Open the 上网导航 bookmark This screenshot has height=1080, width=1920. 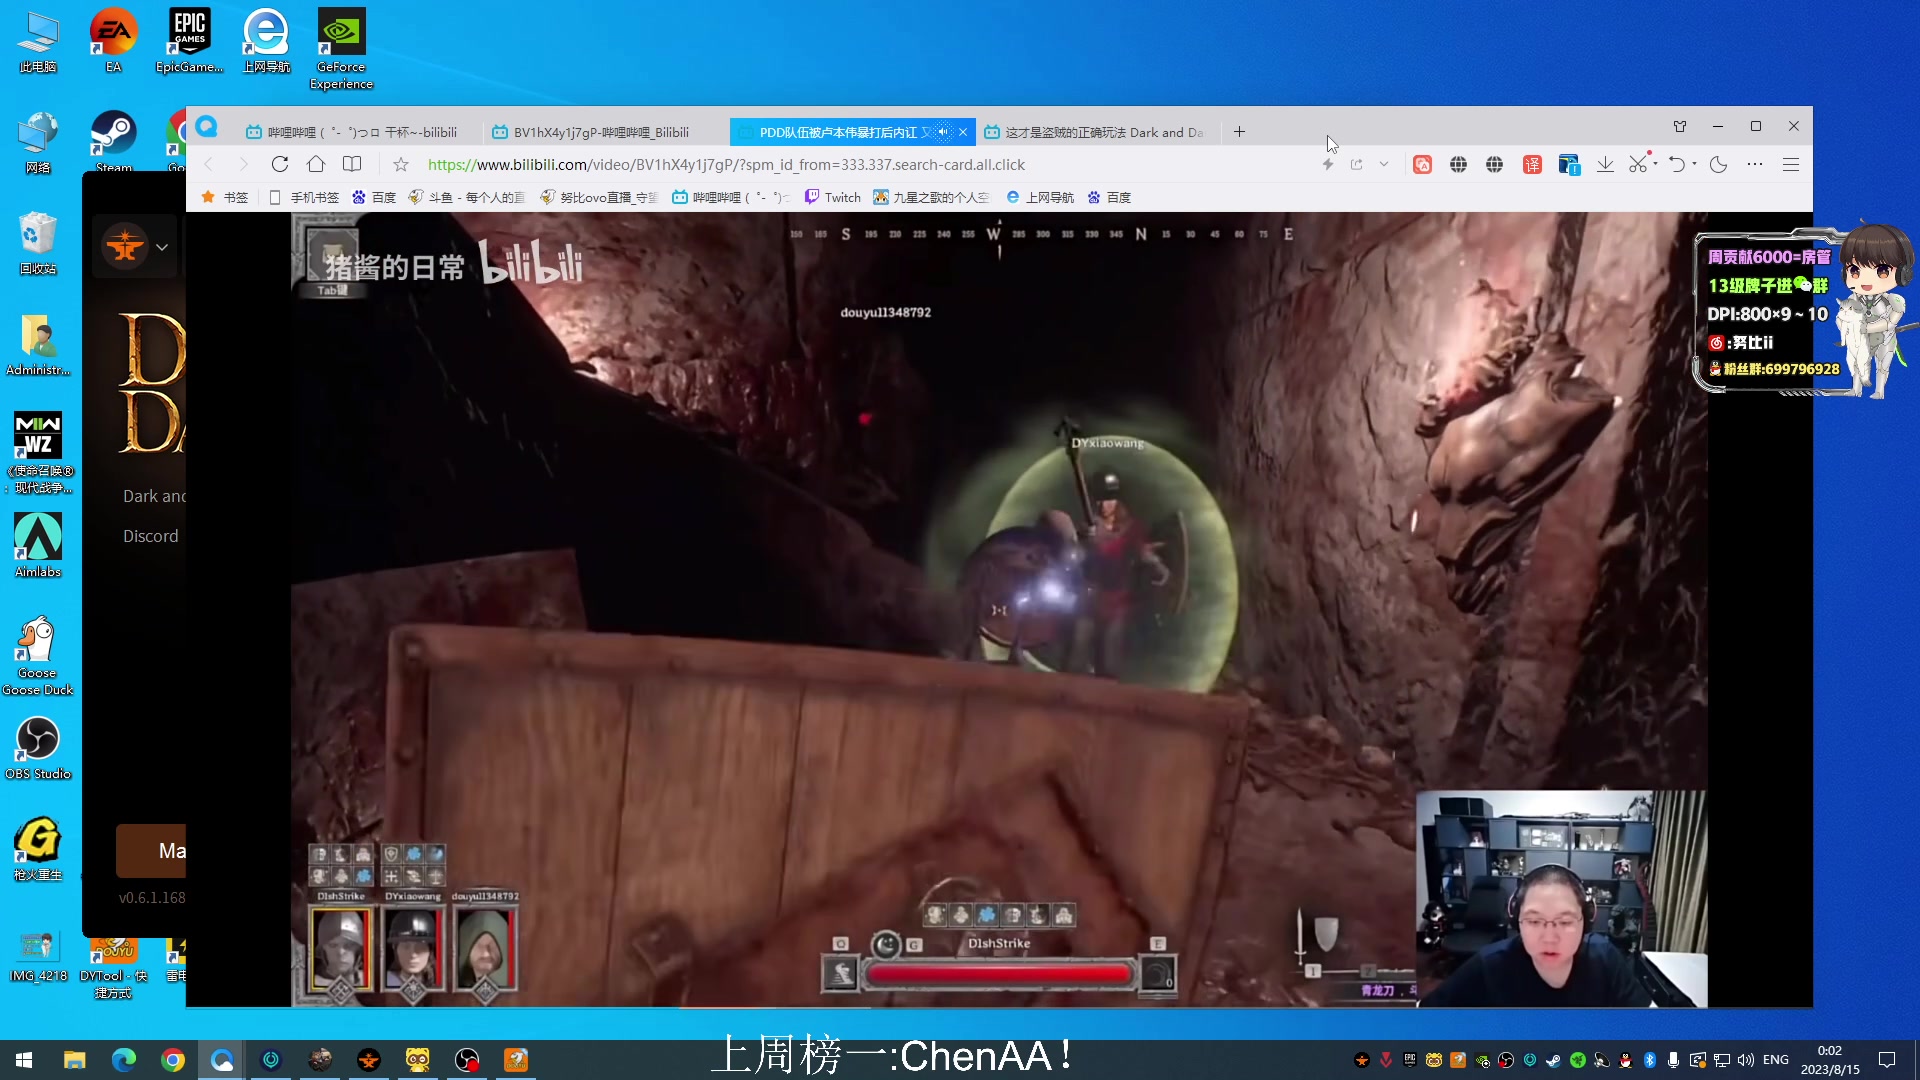tap(1040, 198)
